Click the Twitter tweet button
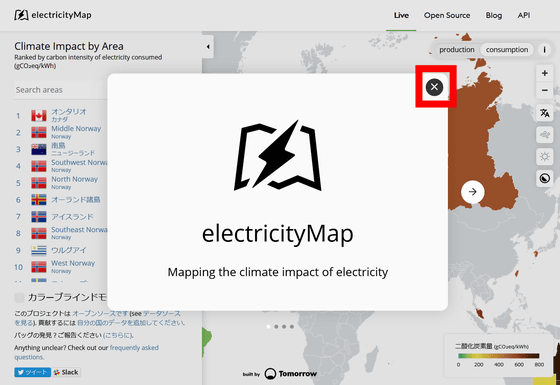Screen dimensions: 560x385 pyautogui.click(x=32, y=372)
